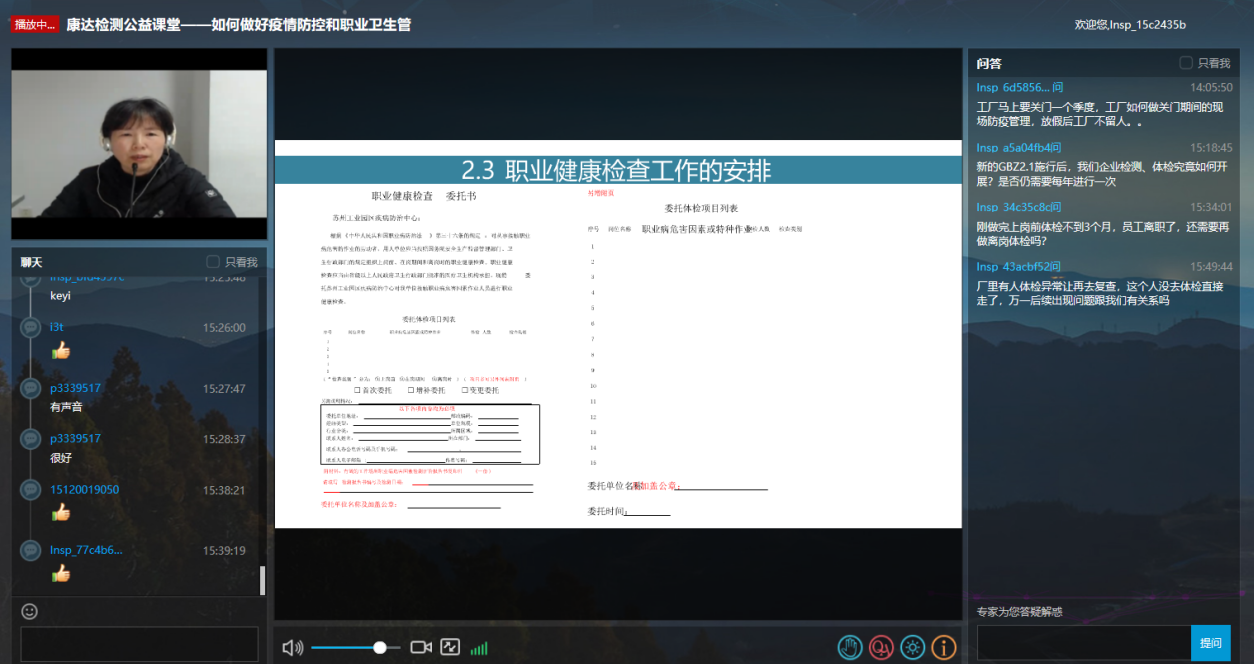Click the speaker webcam video thumbnail
The image size is (1254, 664).
139,143
